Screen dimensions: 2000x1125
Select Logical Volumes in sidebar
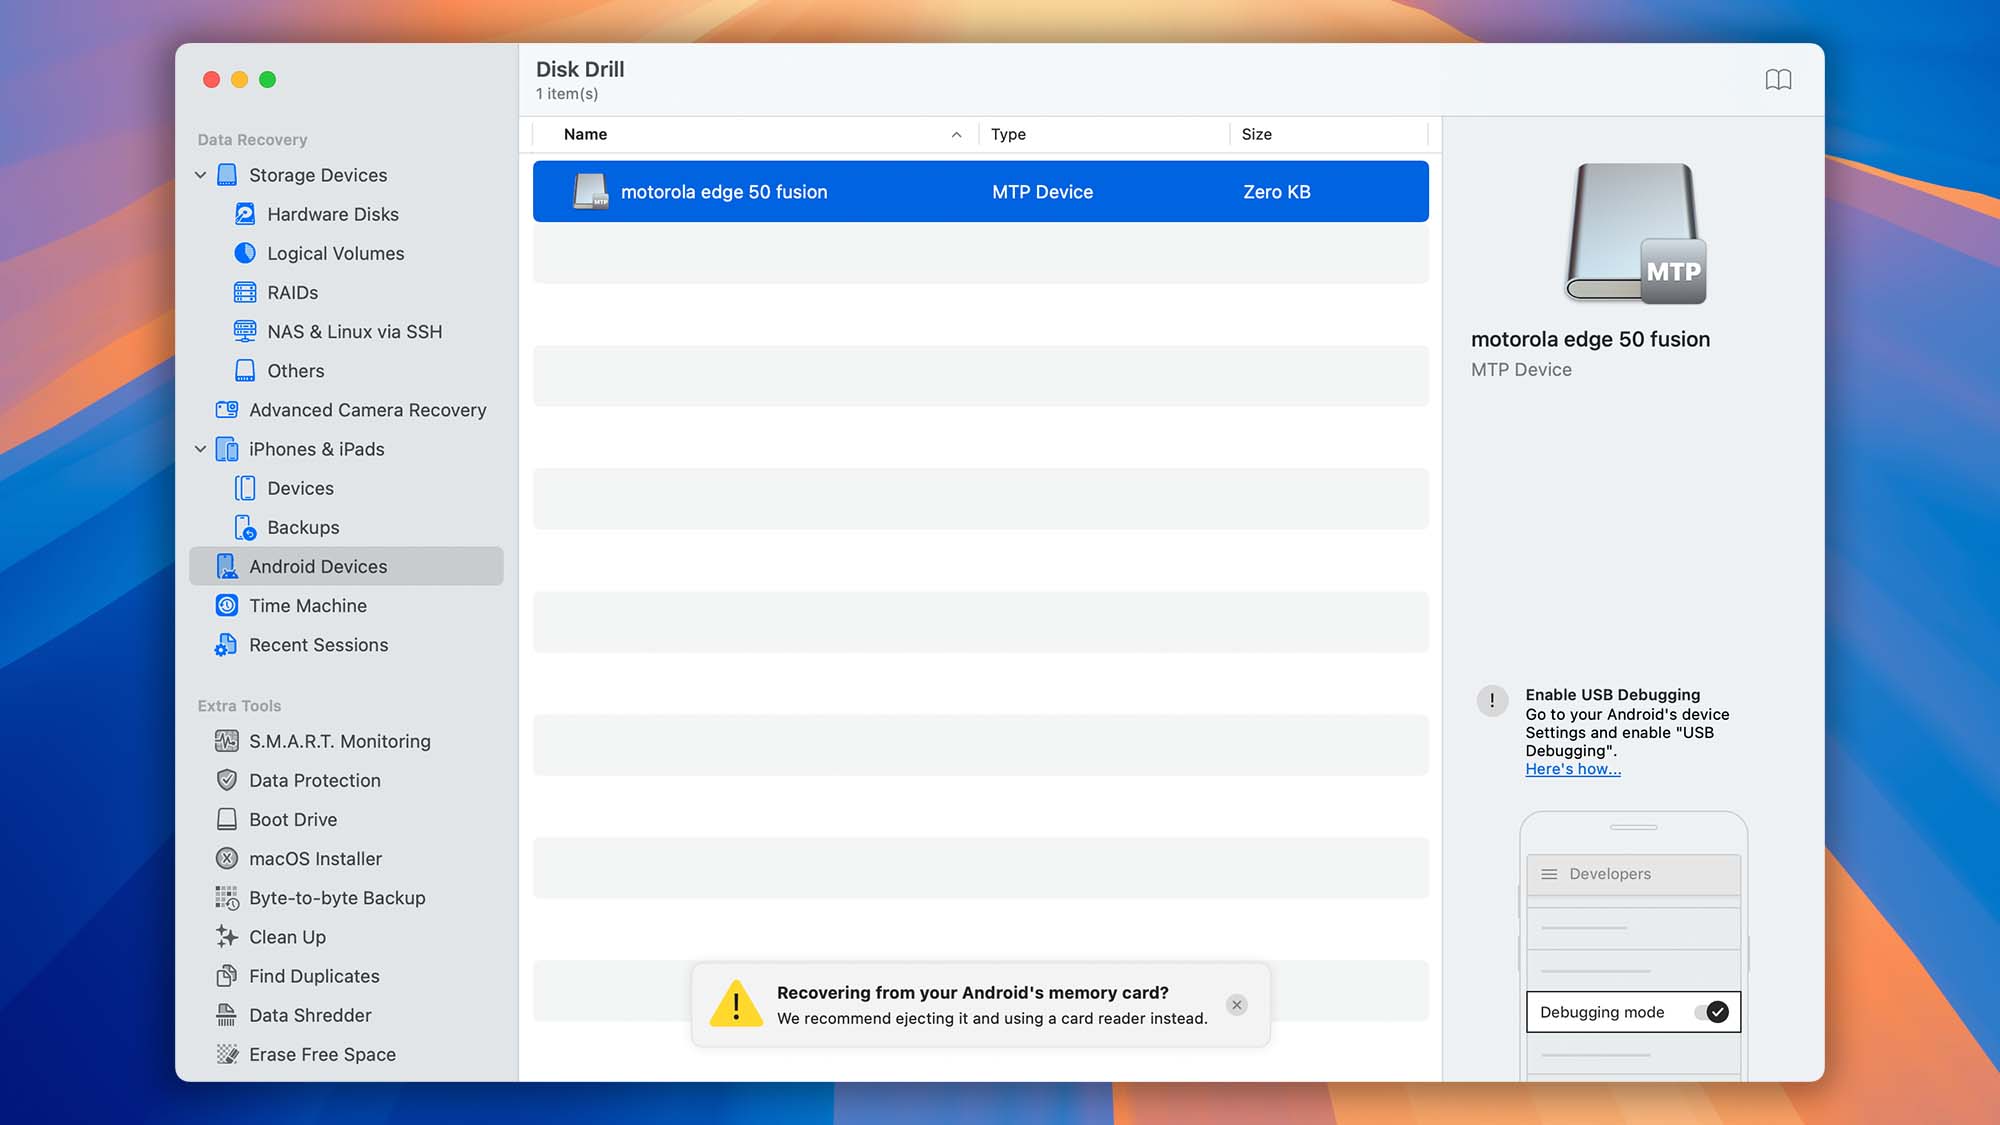[346, 253]
